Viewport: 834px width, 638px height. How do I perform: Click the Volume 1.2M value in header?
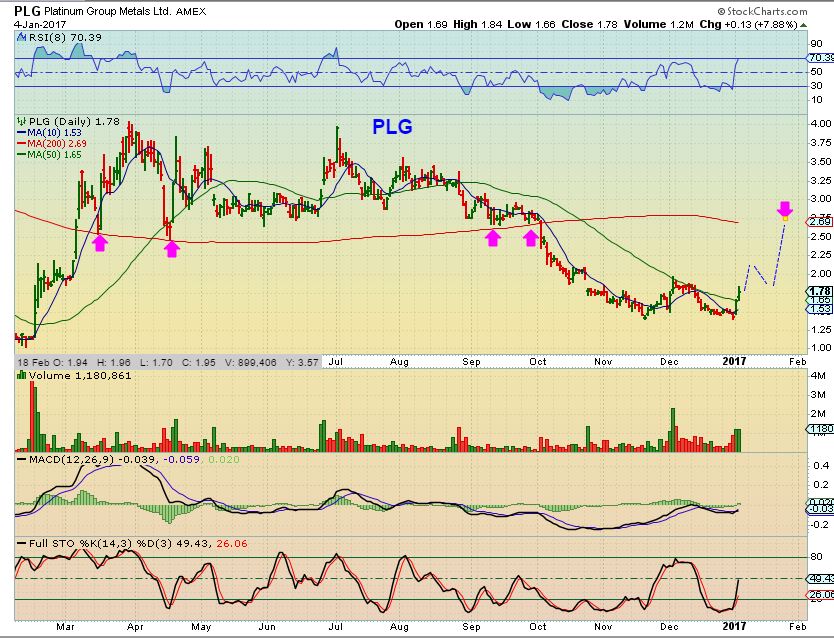tap(658, 24)
